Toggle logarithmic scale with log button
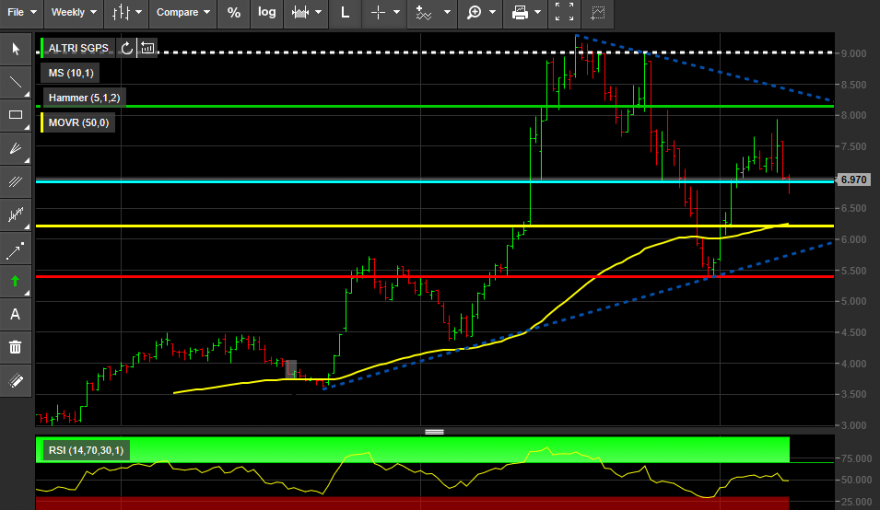This screenshot has width=880, height=510. point(267,12)
